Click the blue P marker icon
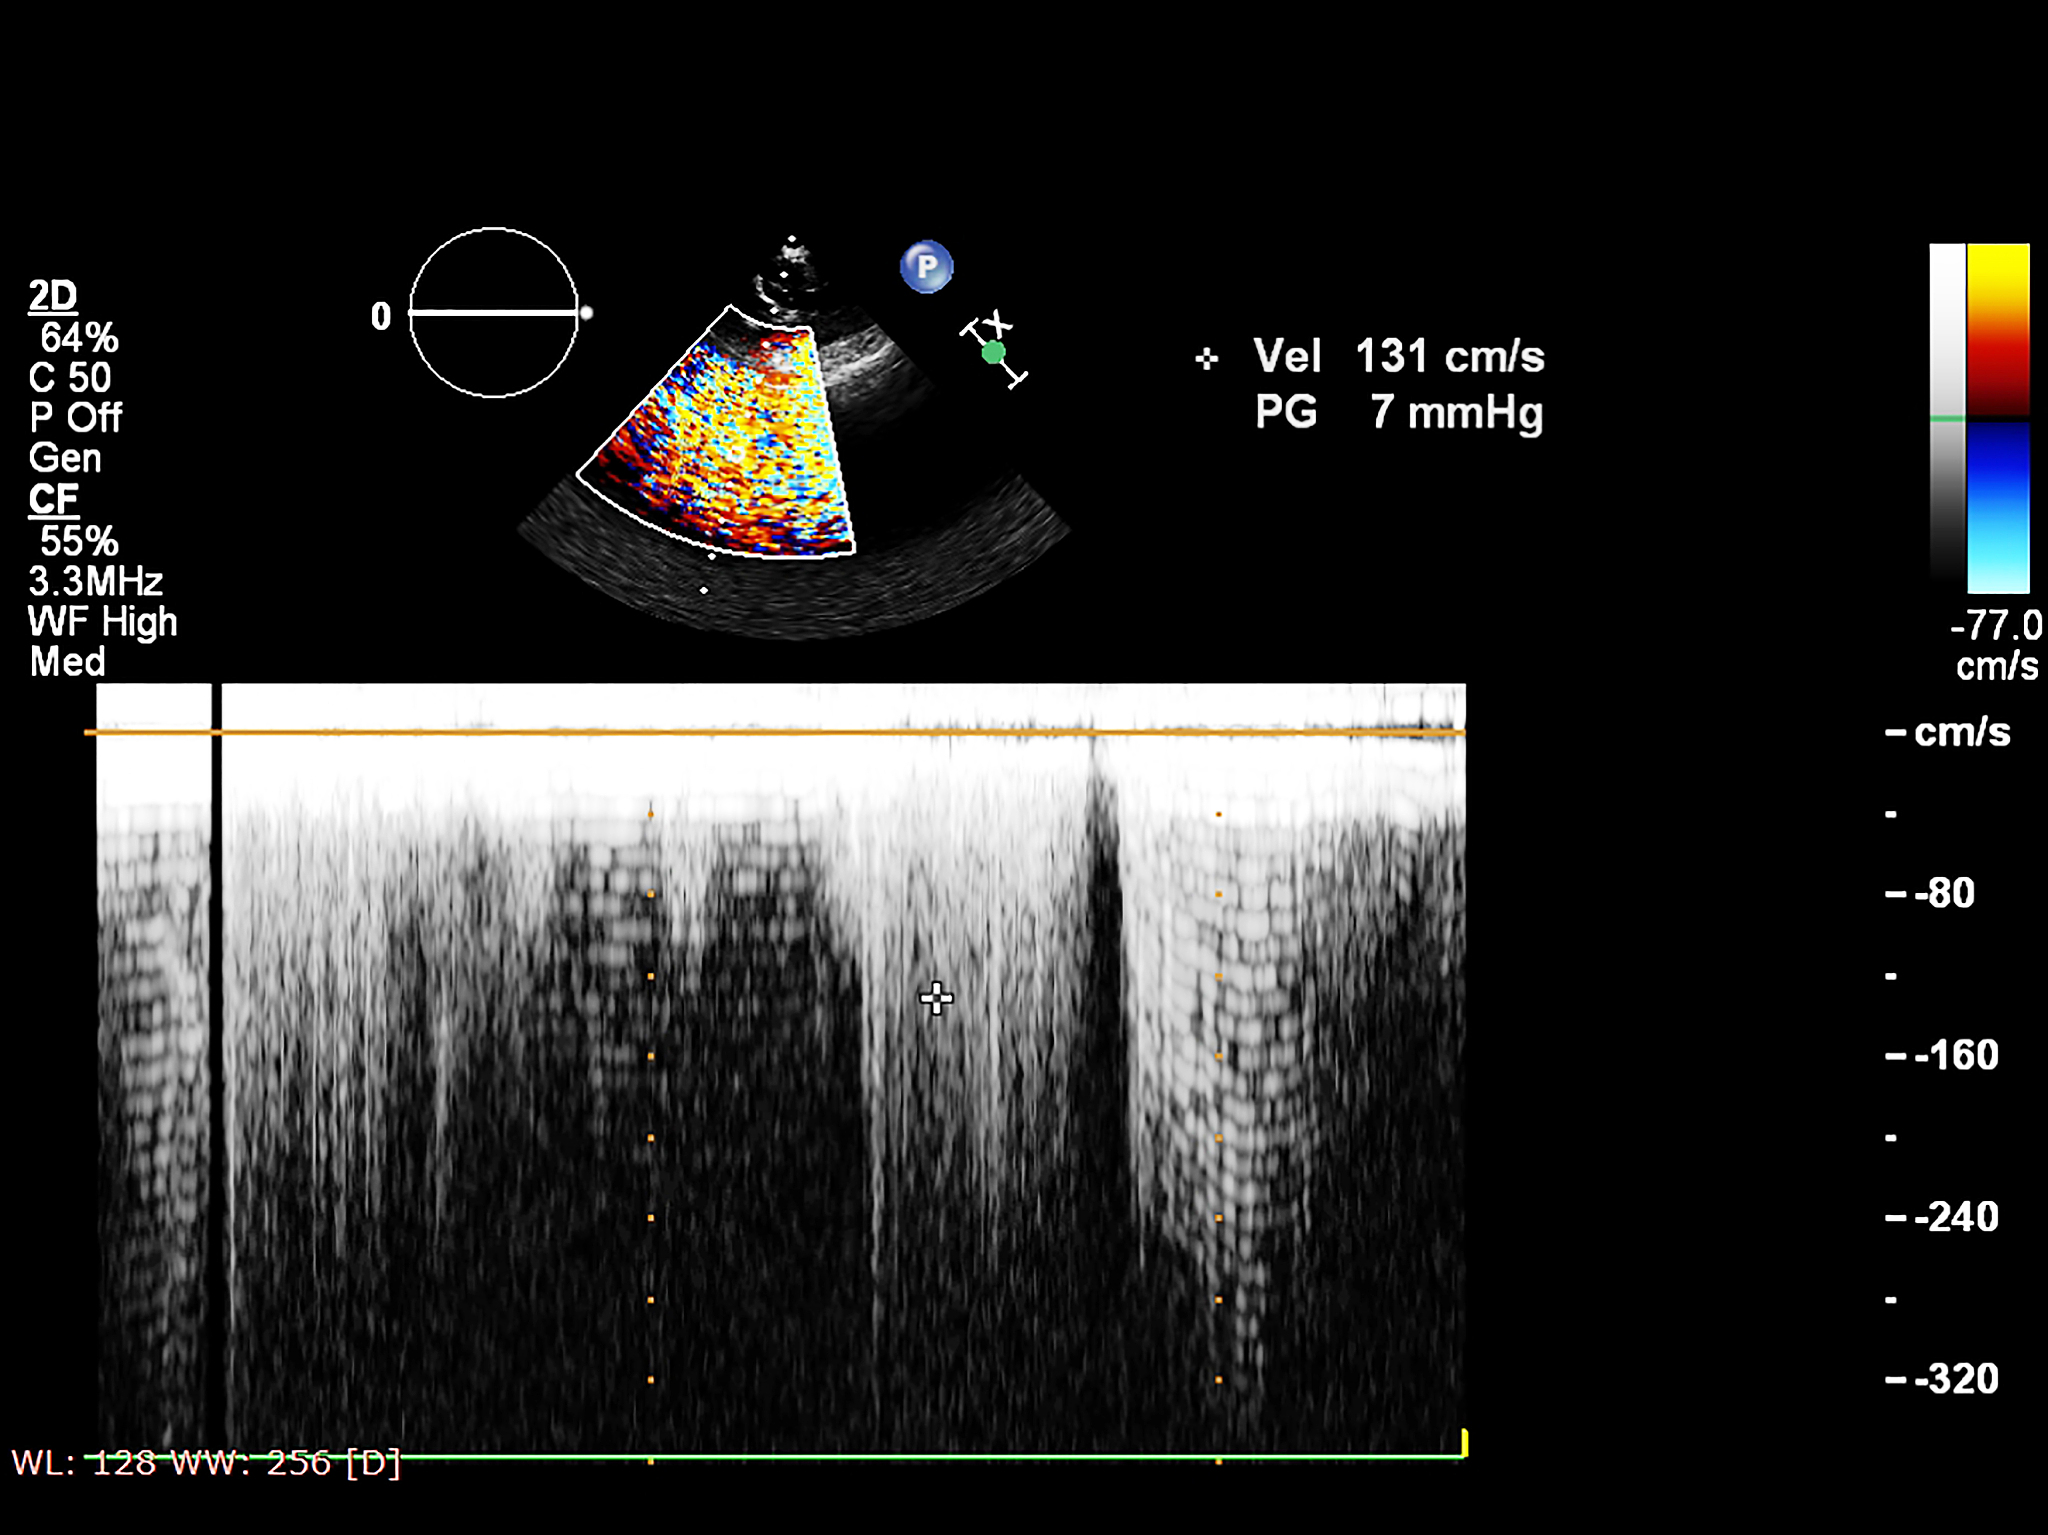Image resolution: width=2048 pixels, height=1535 pixels. click(x=926, y=267)
